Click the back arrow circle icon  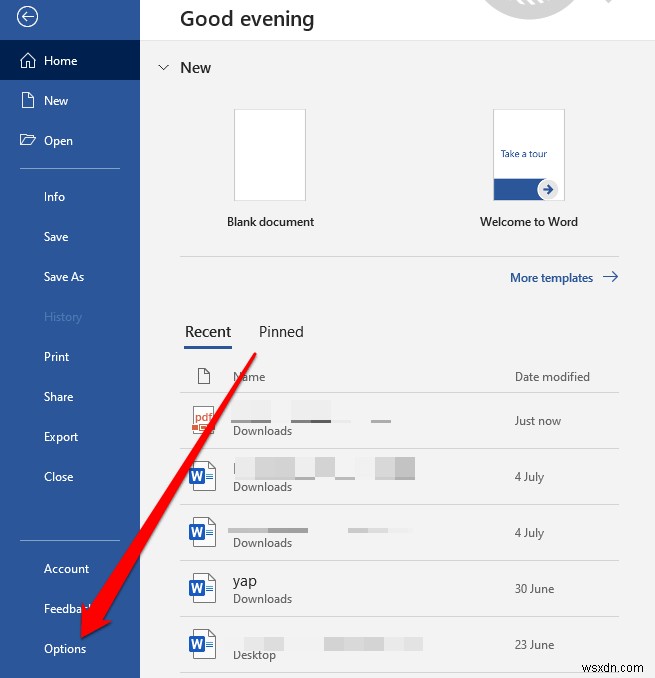pos(27,17)
